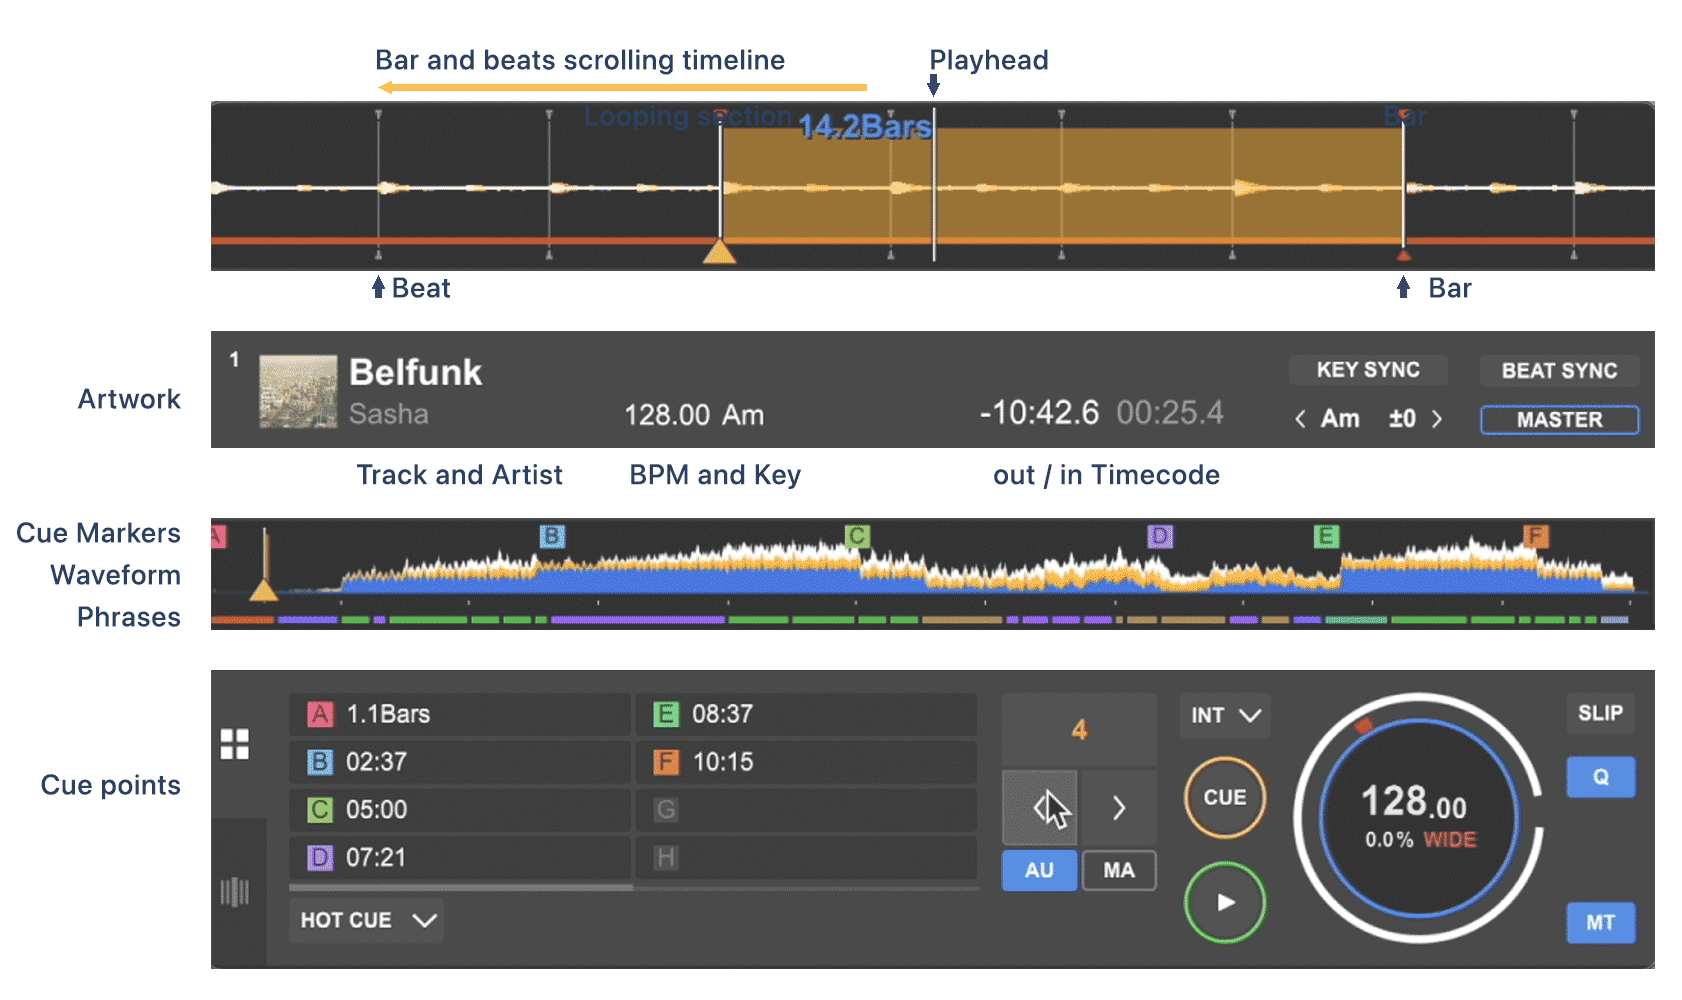Shift key up with right chevron

tap(1437, 419)
